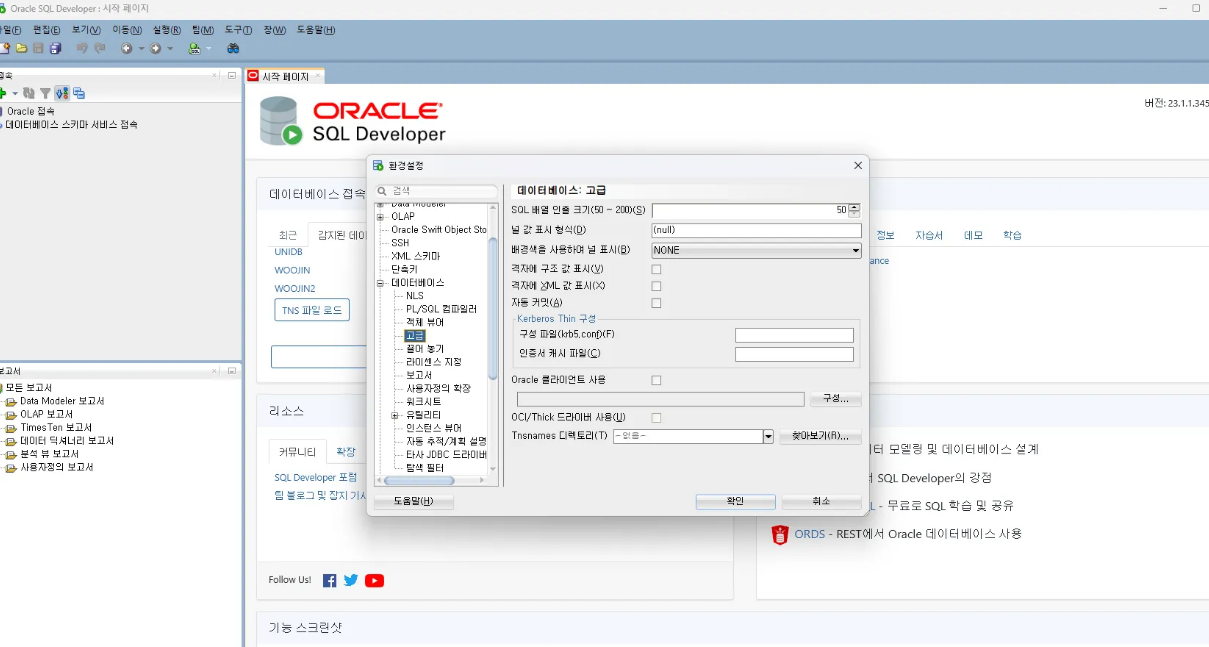This screenshot has height=647, width=1209.
Task: Click the 구성... button
Action: [x=835, y=399]
